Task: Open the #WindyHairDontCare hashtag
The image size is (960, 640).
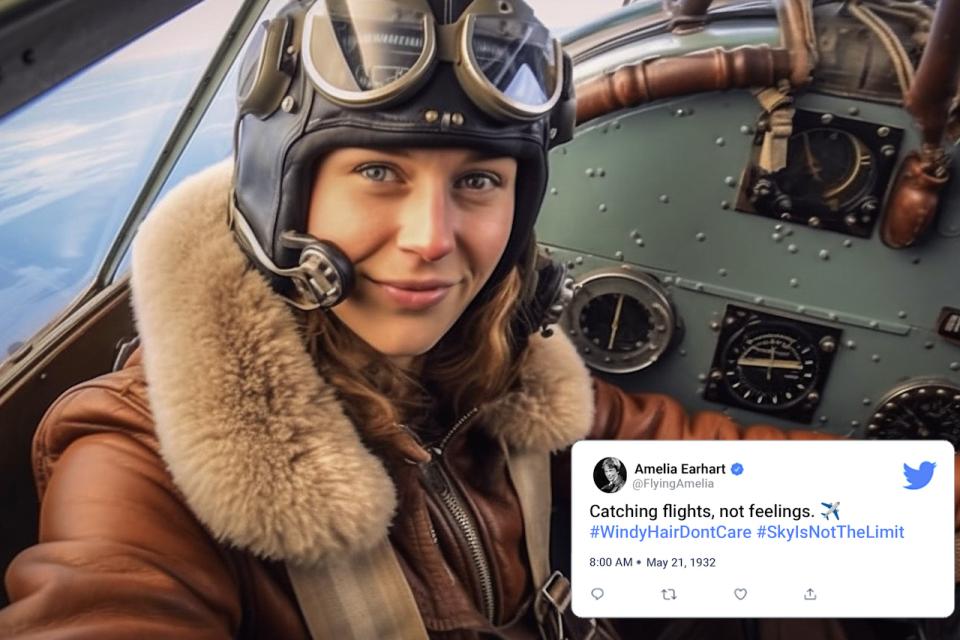Action: point(670,532)
